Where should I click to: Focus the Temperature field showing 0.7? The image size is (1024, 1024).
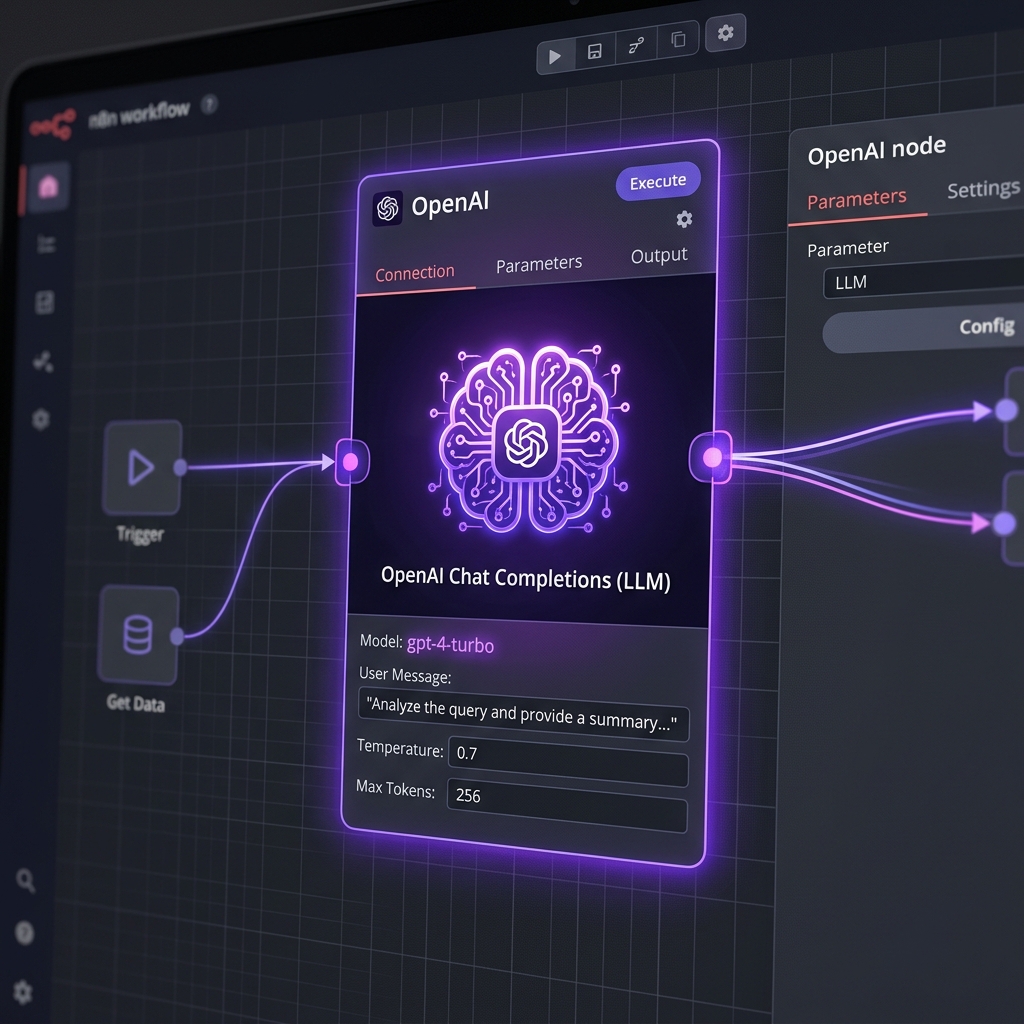click(x=568, y=762)
